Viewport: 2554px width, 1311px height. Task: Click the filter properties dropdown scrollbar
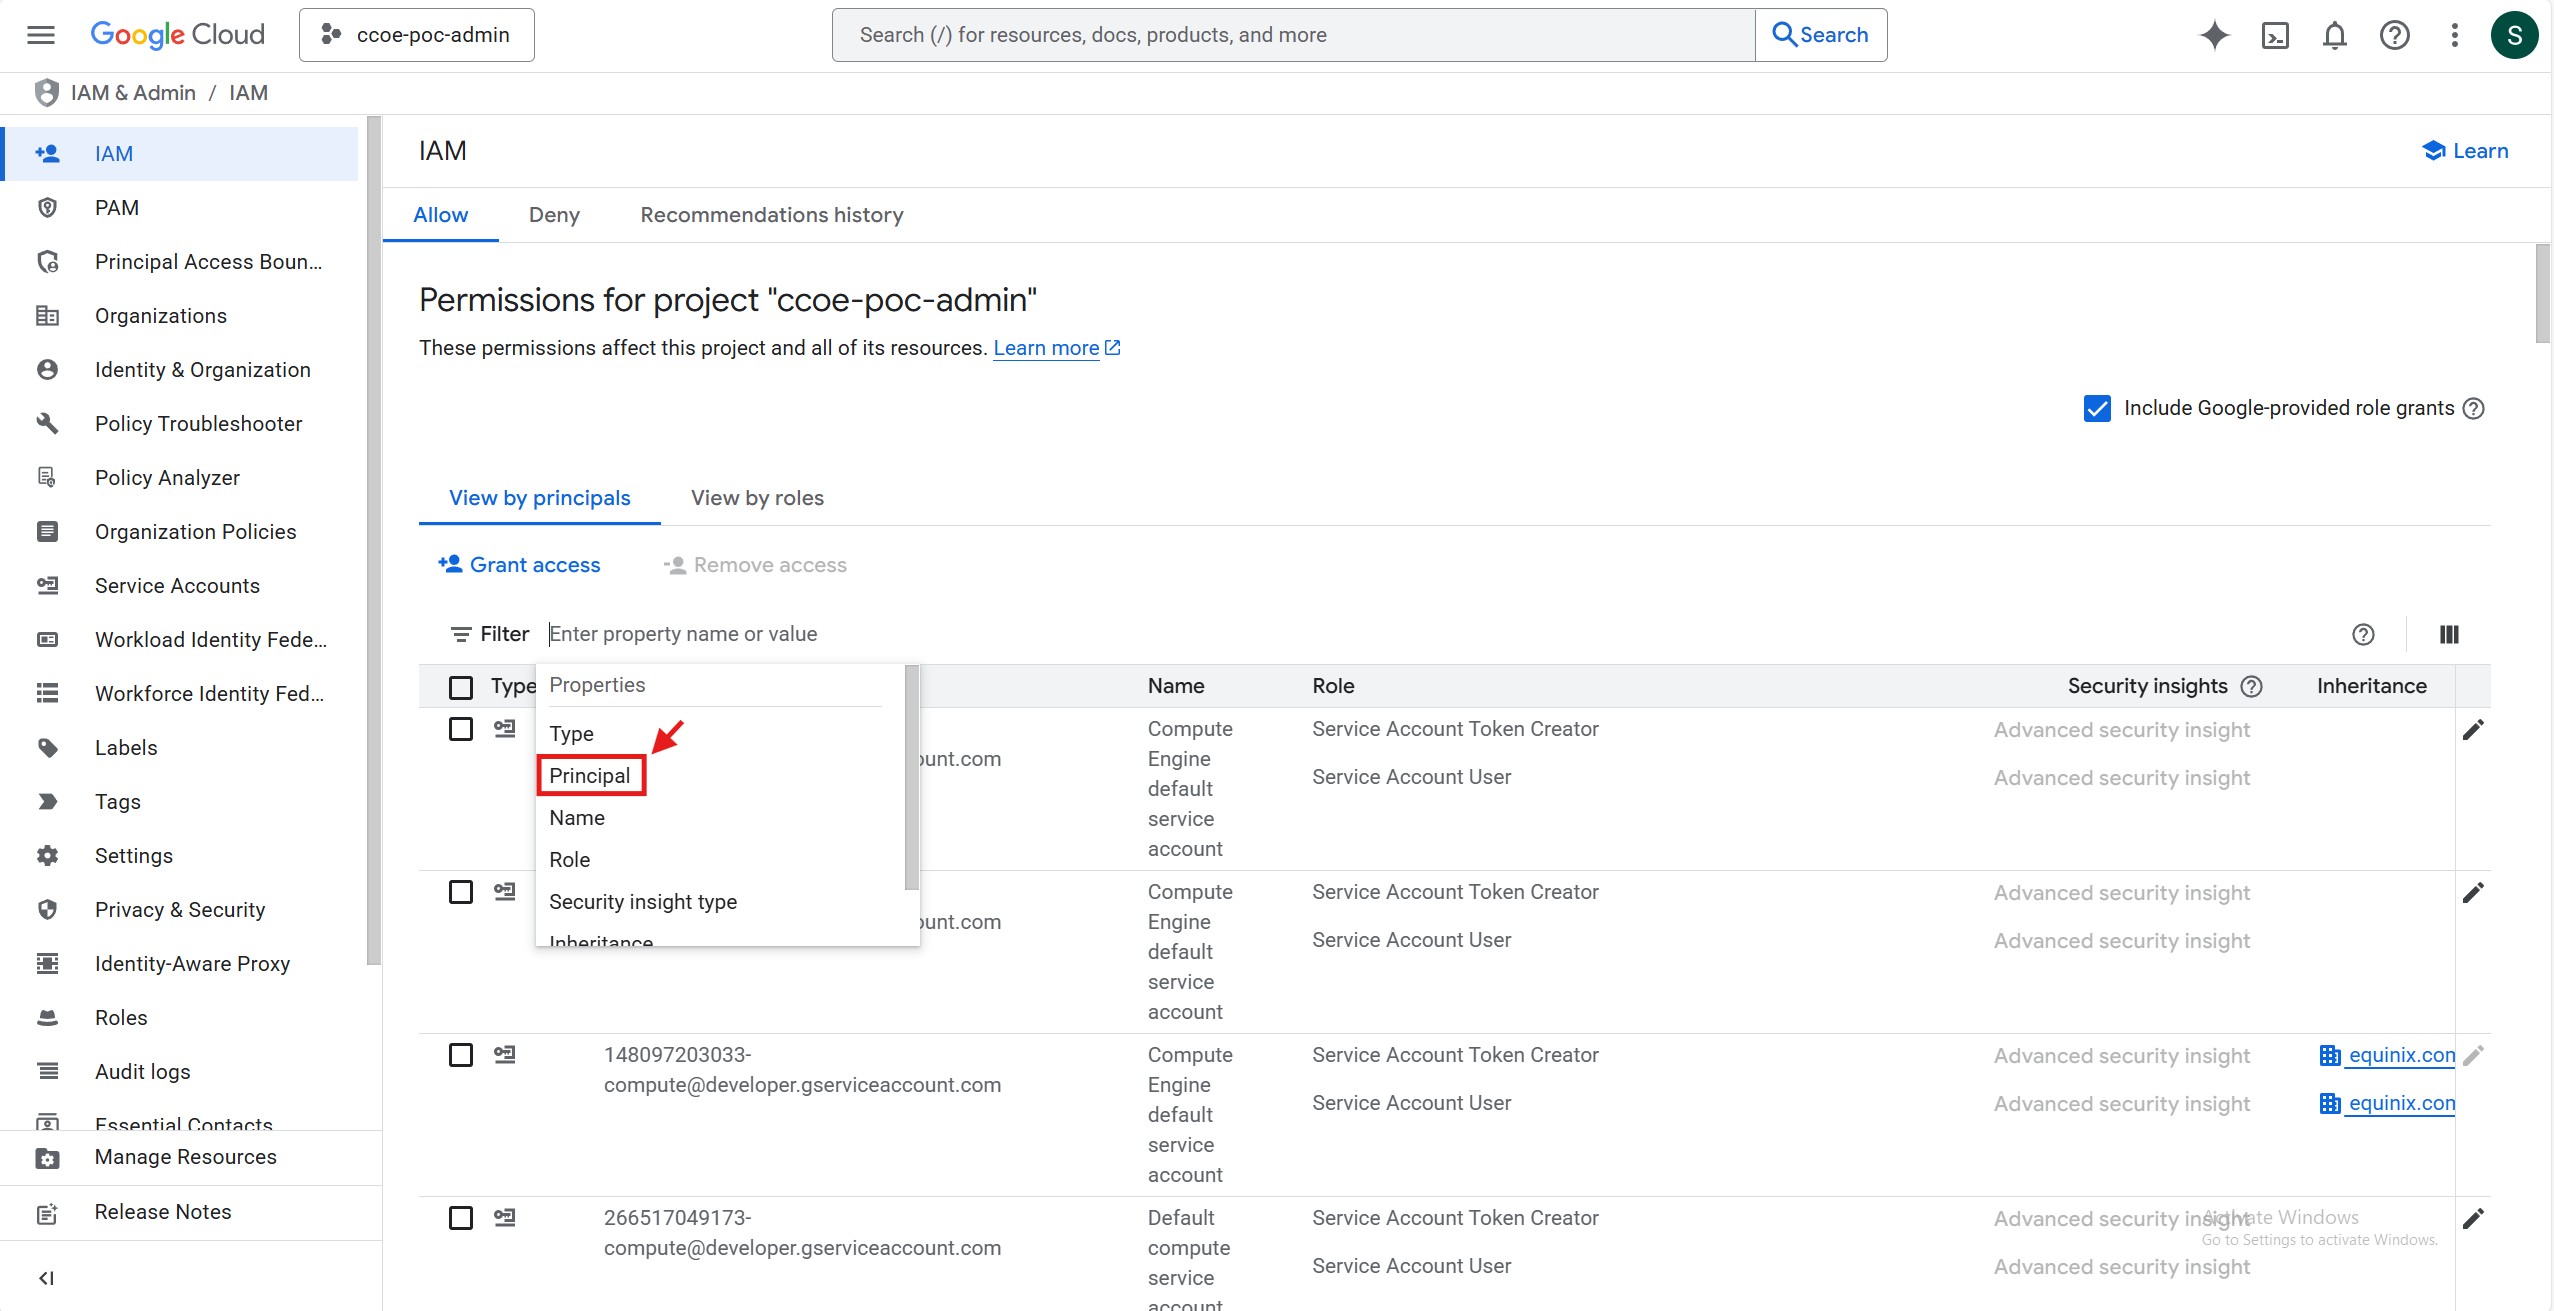(x=911, y=777)
